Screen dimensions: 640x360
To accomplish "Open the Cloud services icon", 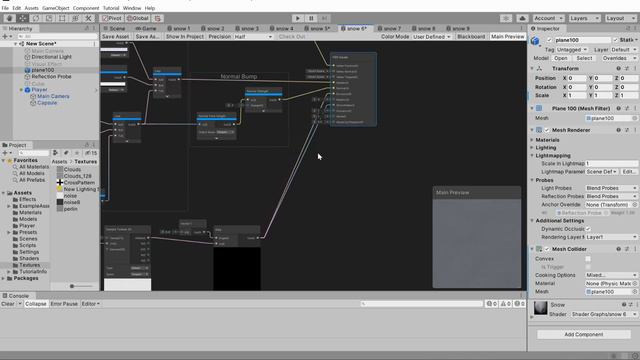I will (522, 18).
